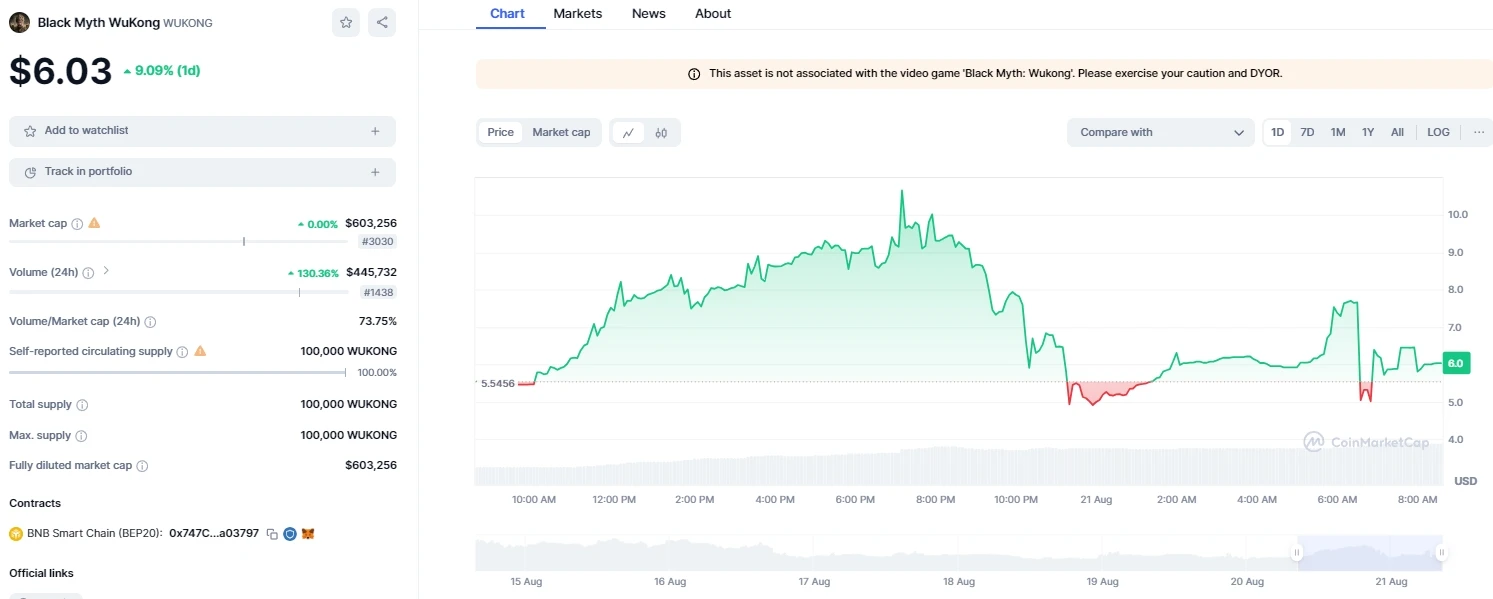Select the line chart icon
Viewport: 1493px width, 599px height.
[x=628, y=133]
